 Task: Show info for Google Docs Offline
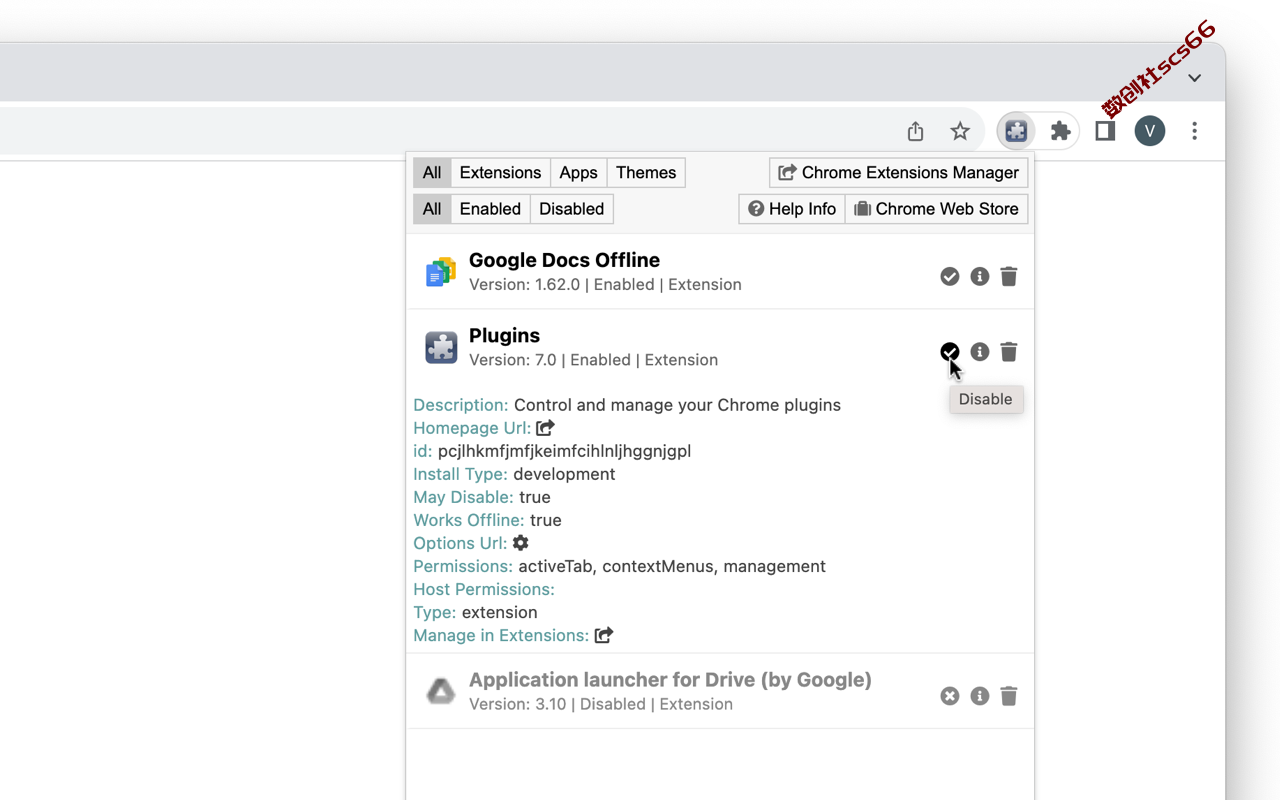click(980, 276)
